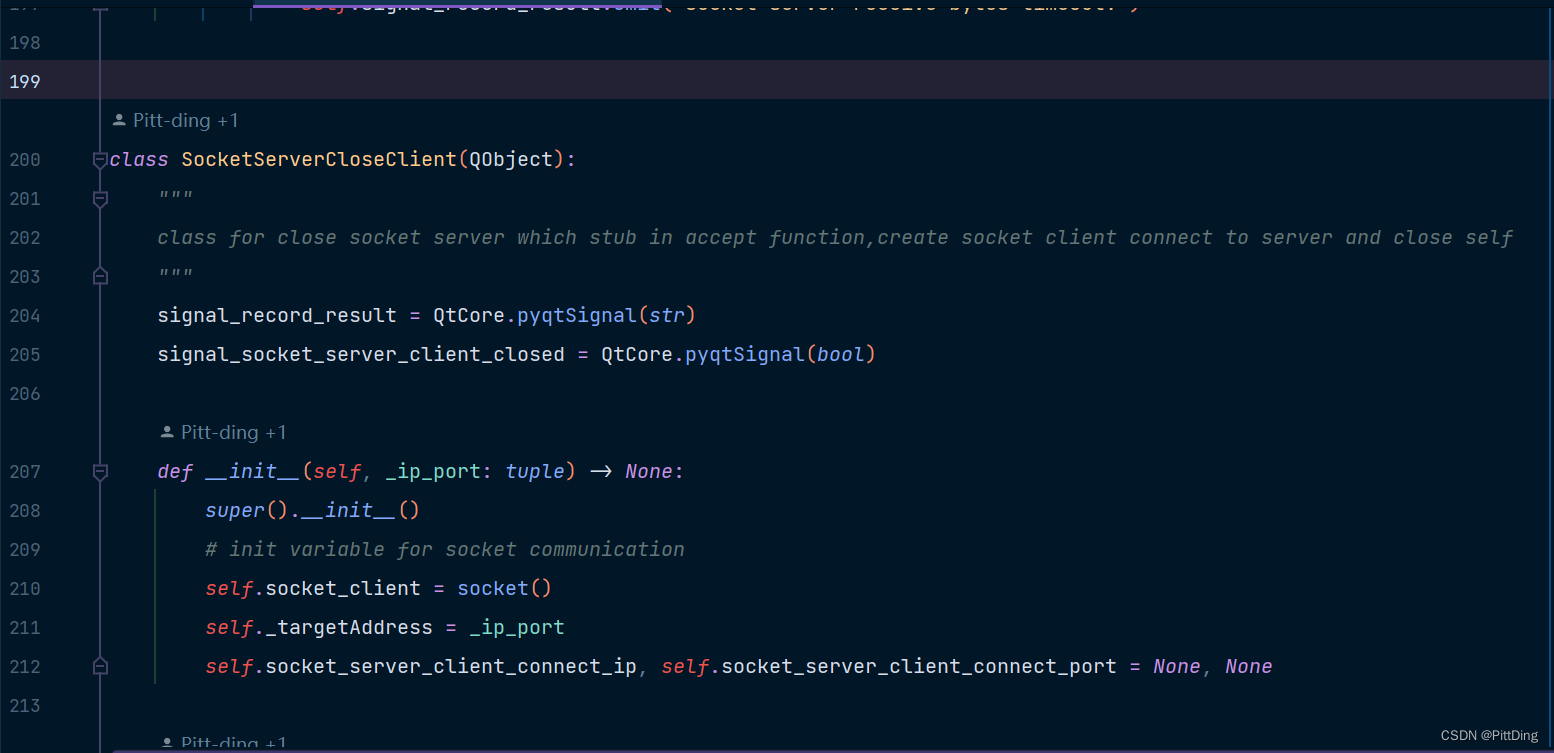Click the None return annotation on line 207
Screen dimensions: 1554x753
pos(649,472)
